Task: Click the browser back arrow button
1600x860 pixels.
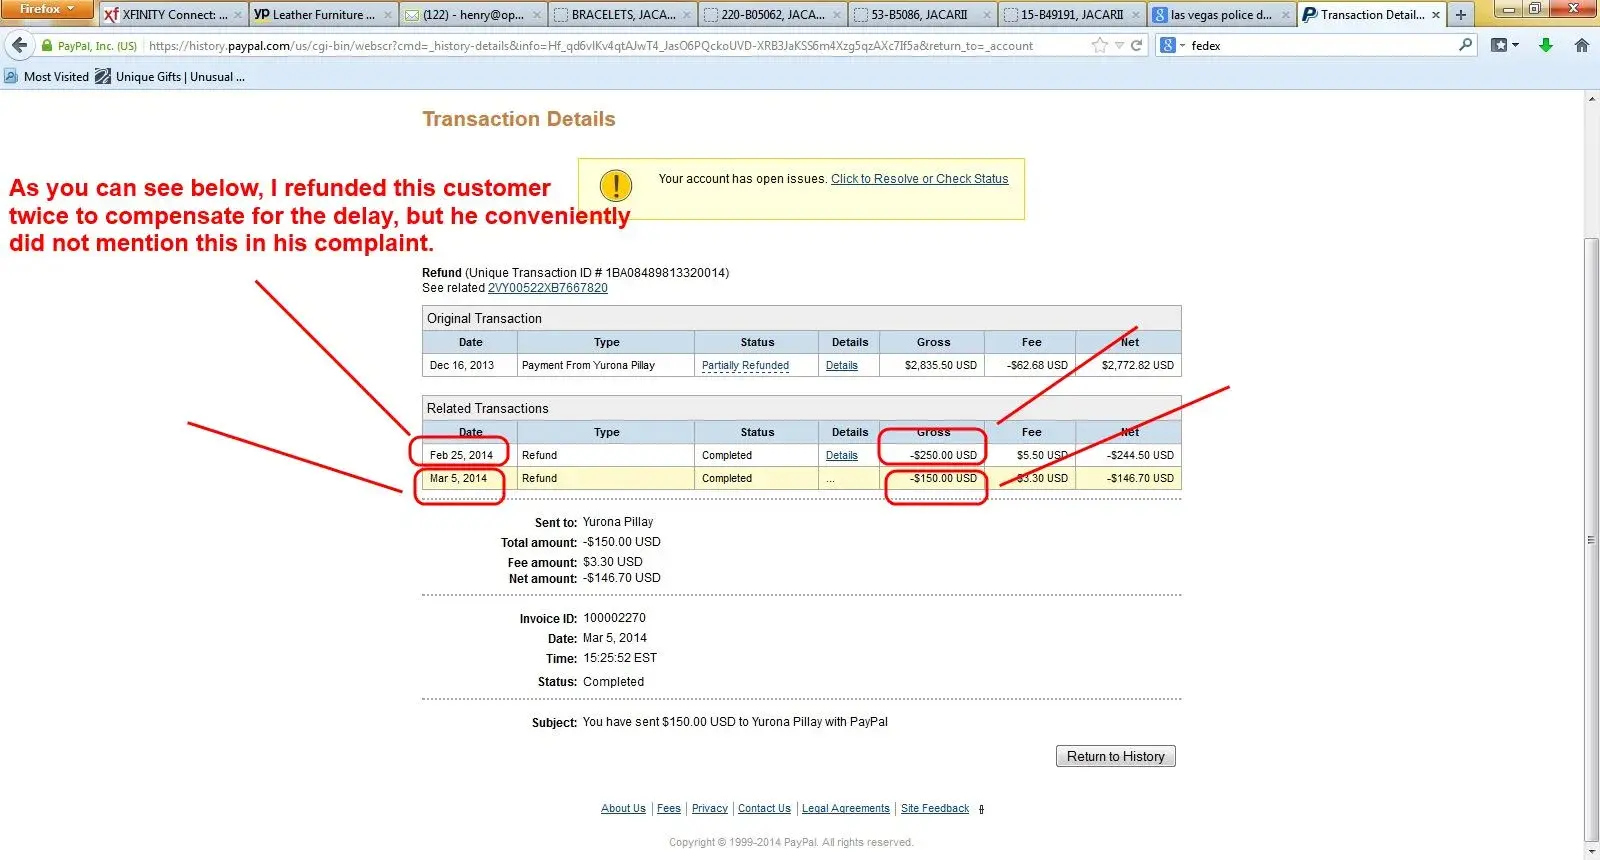Action: [20, 45]
